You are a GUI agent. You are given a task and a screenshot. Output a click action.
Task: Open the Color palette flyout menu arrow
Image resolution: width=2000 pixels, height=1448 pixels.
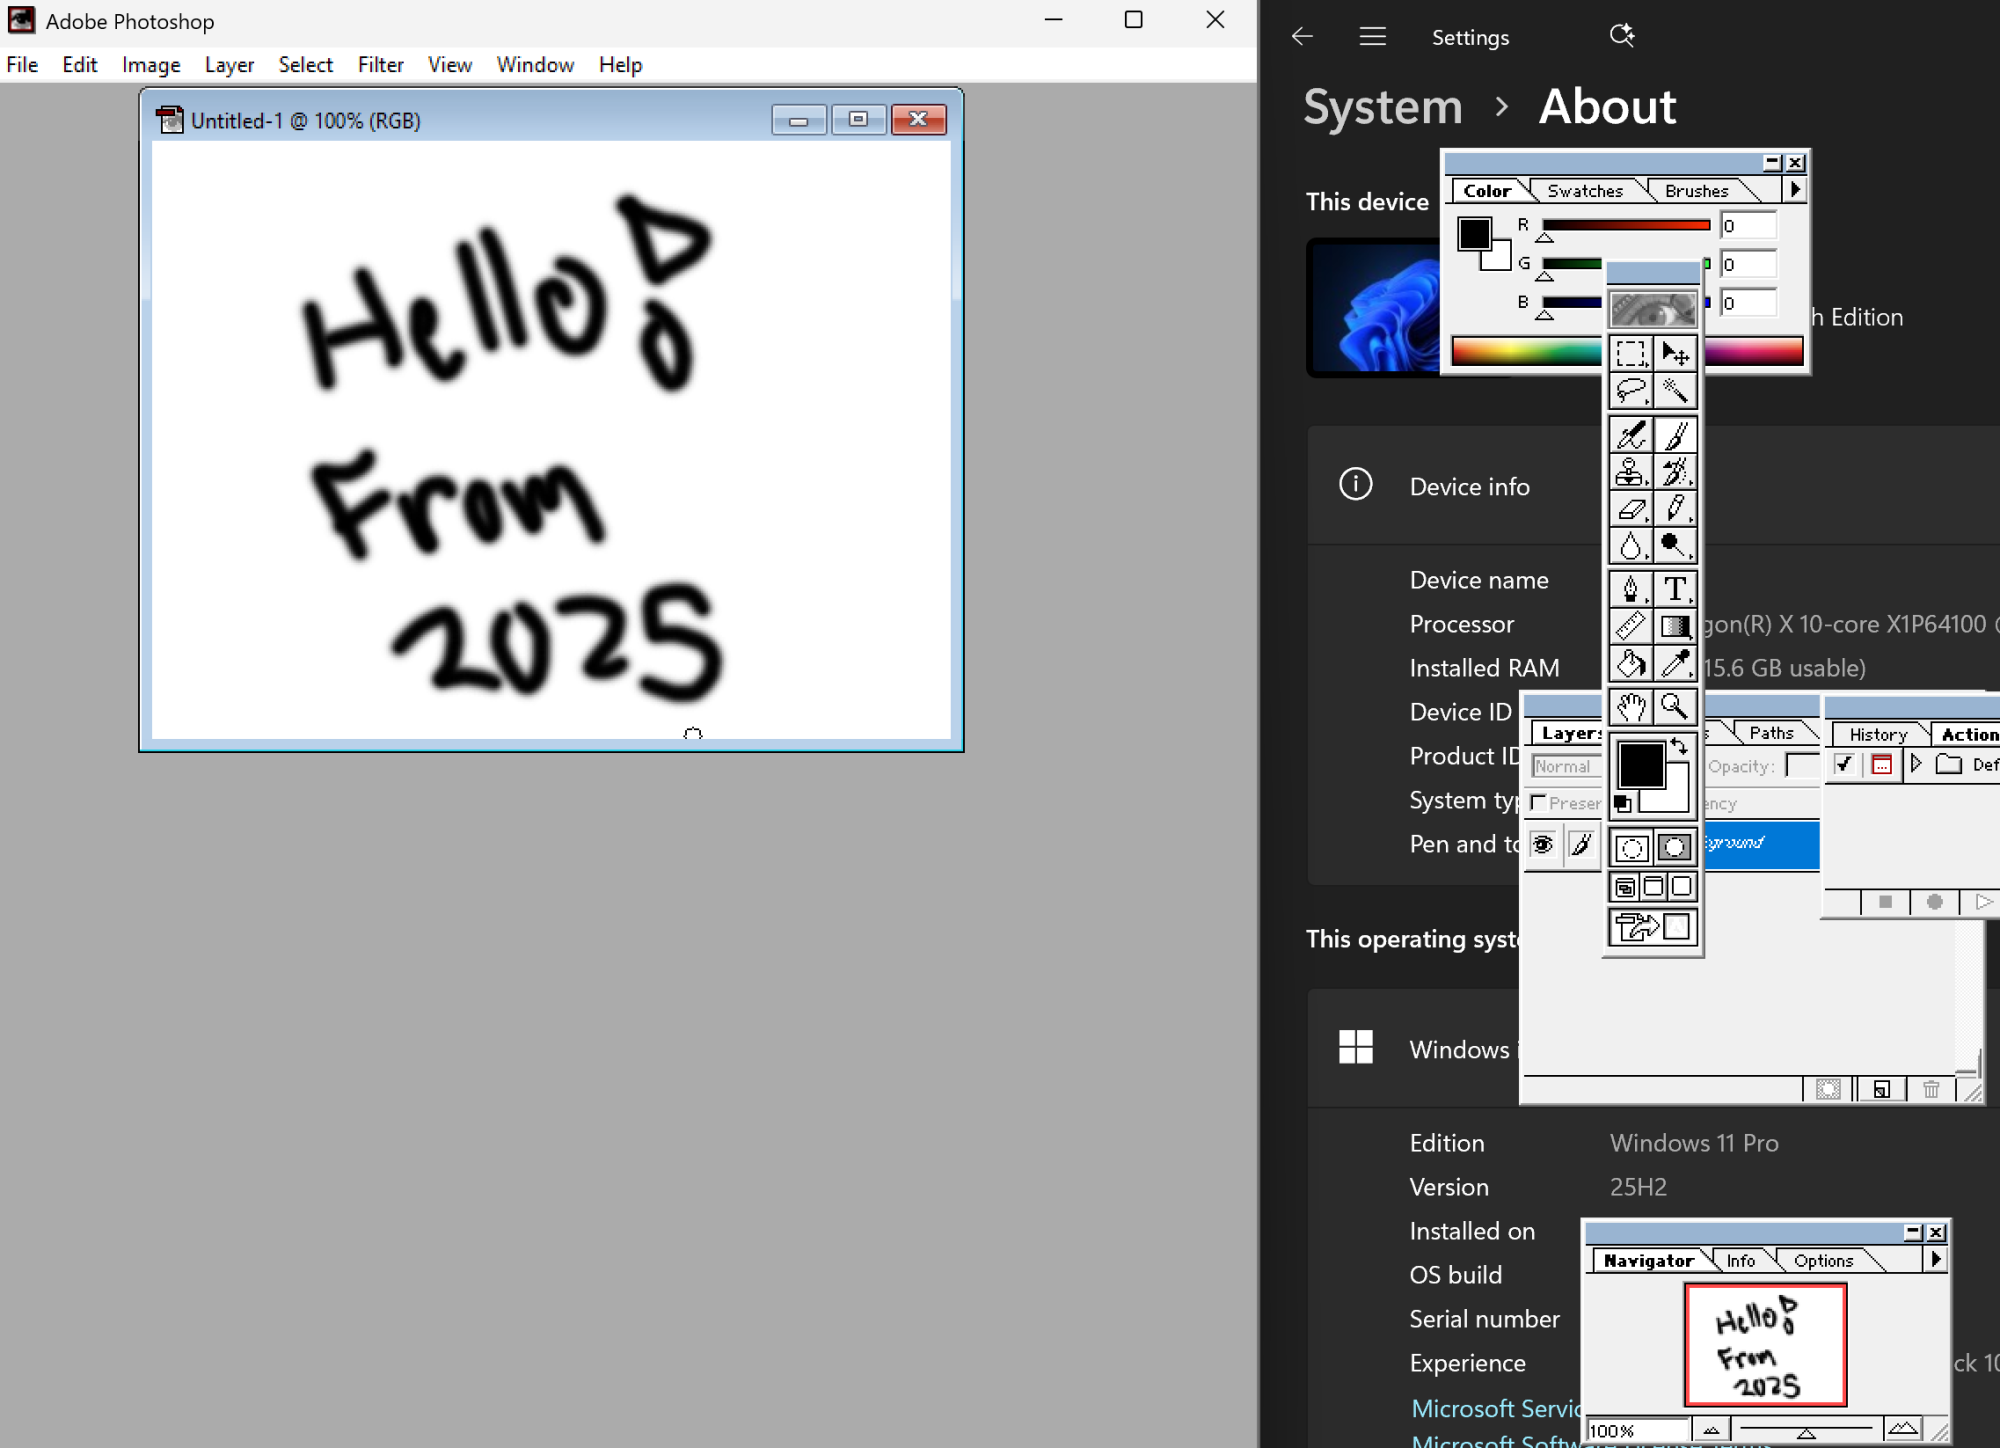pos(1795,190)
